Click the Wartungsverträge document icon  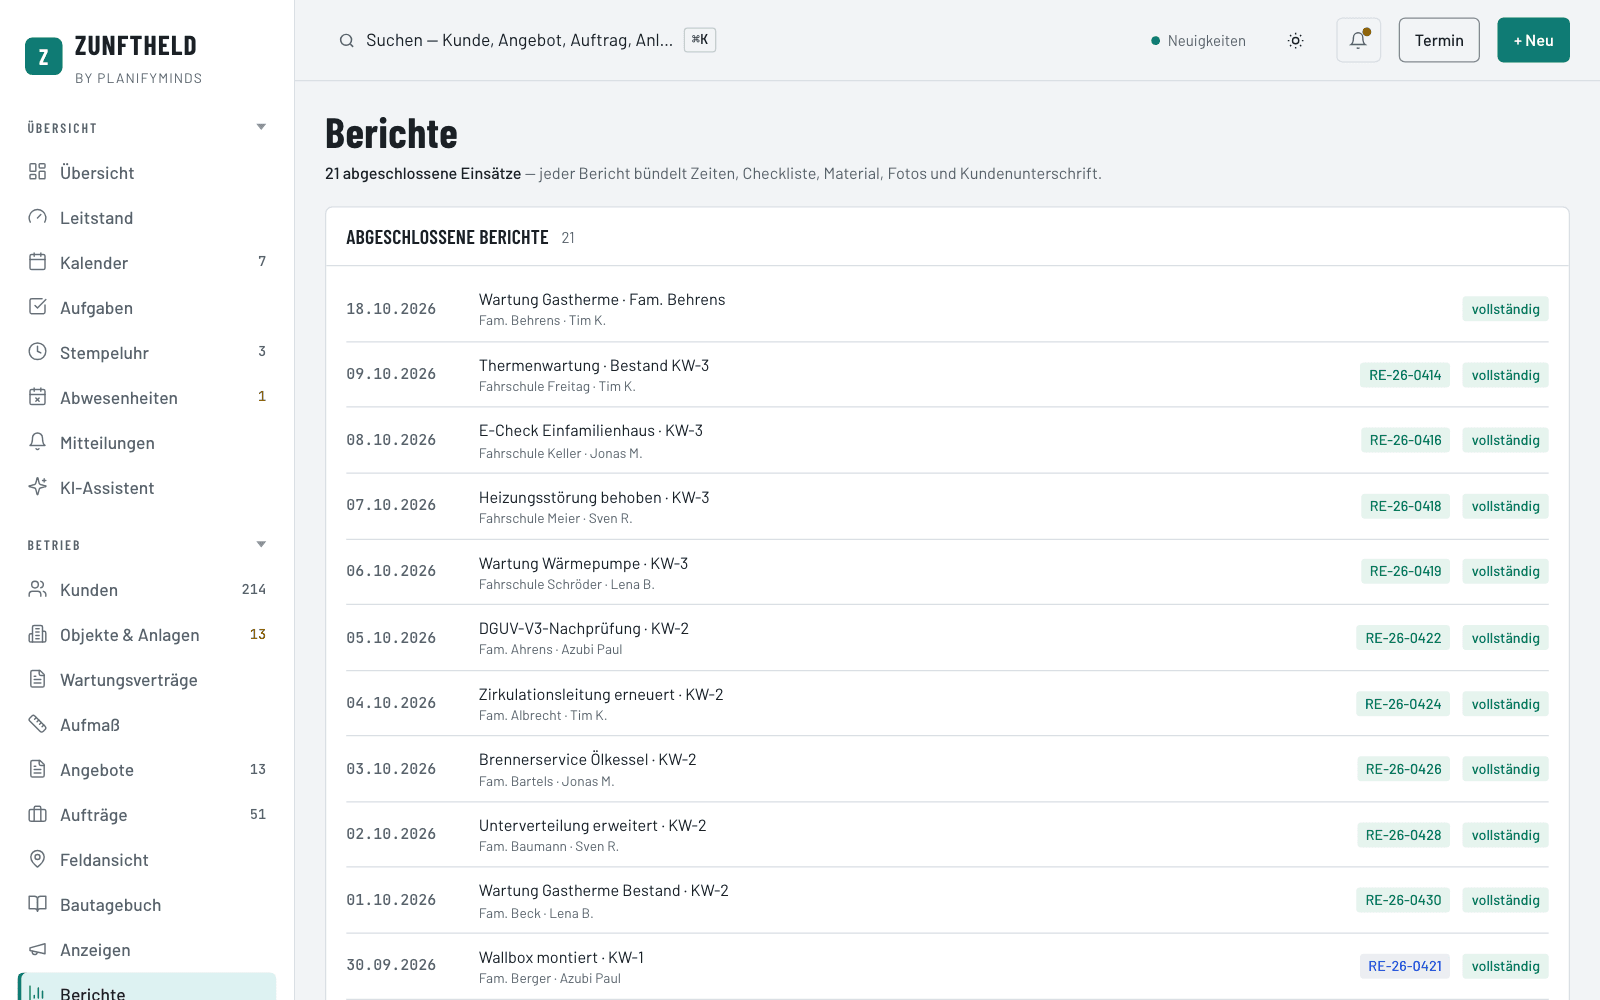click(x=37, y=679)
